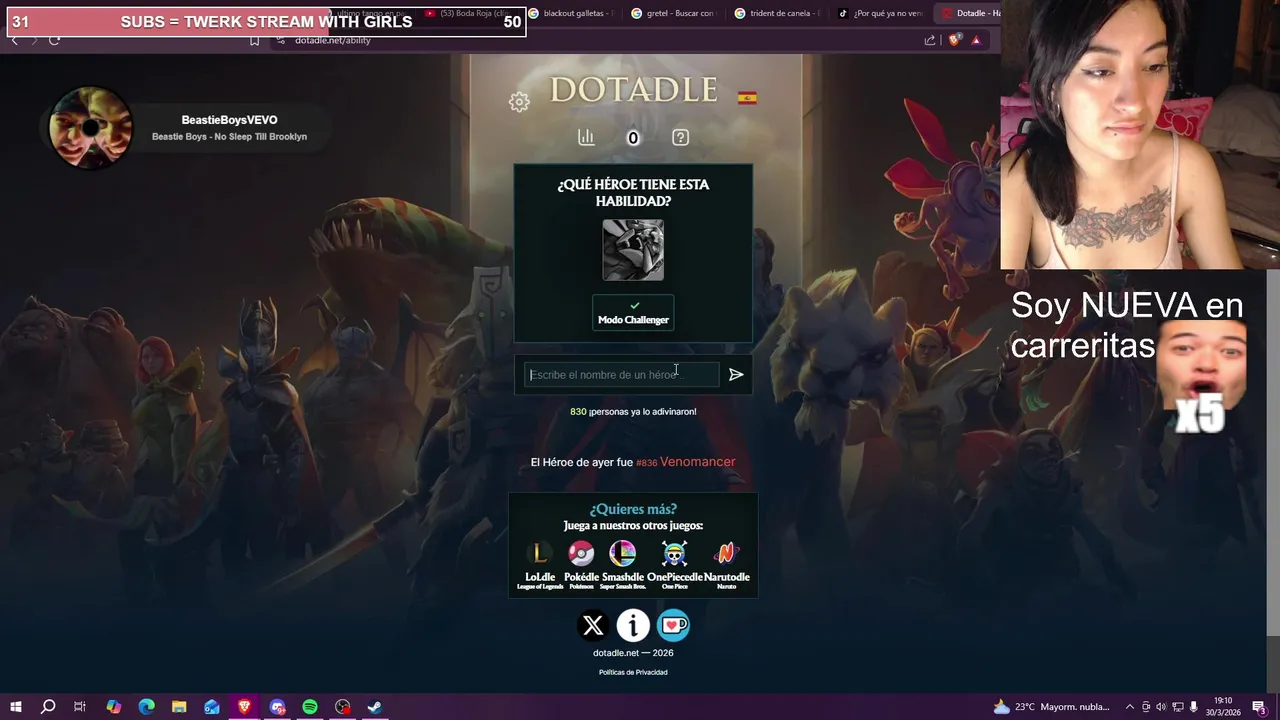Open the Narutodle game link
Viewport: 1280px width, 720px height.
click(726, 565)
